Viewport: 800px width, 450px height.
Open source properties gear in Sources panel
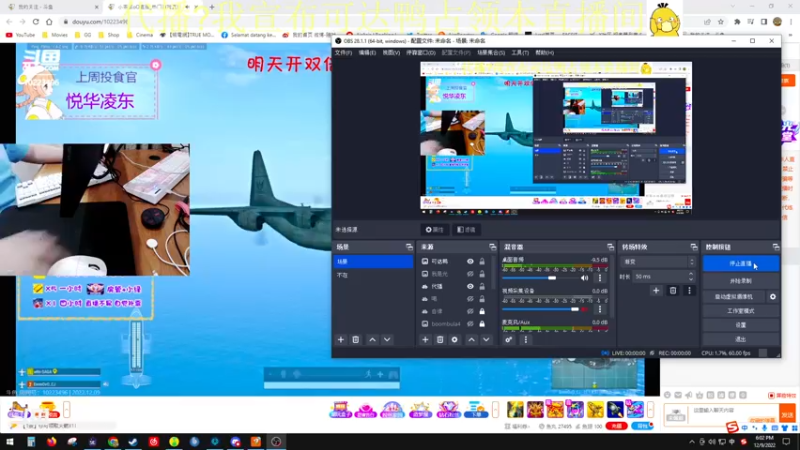[455, 340]
